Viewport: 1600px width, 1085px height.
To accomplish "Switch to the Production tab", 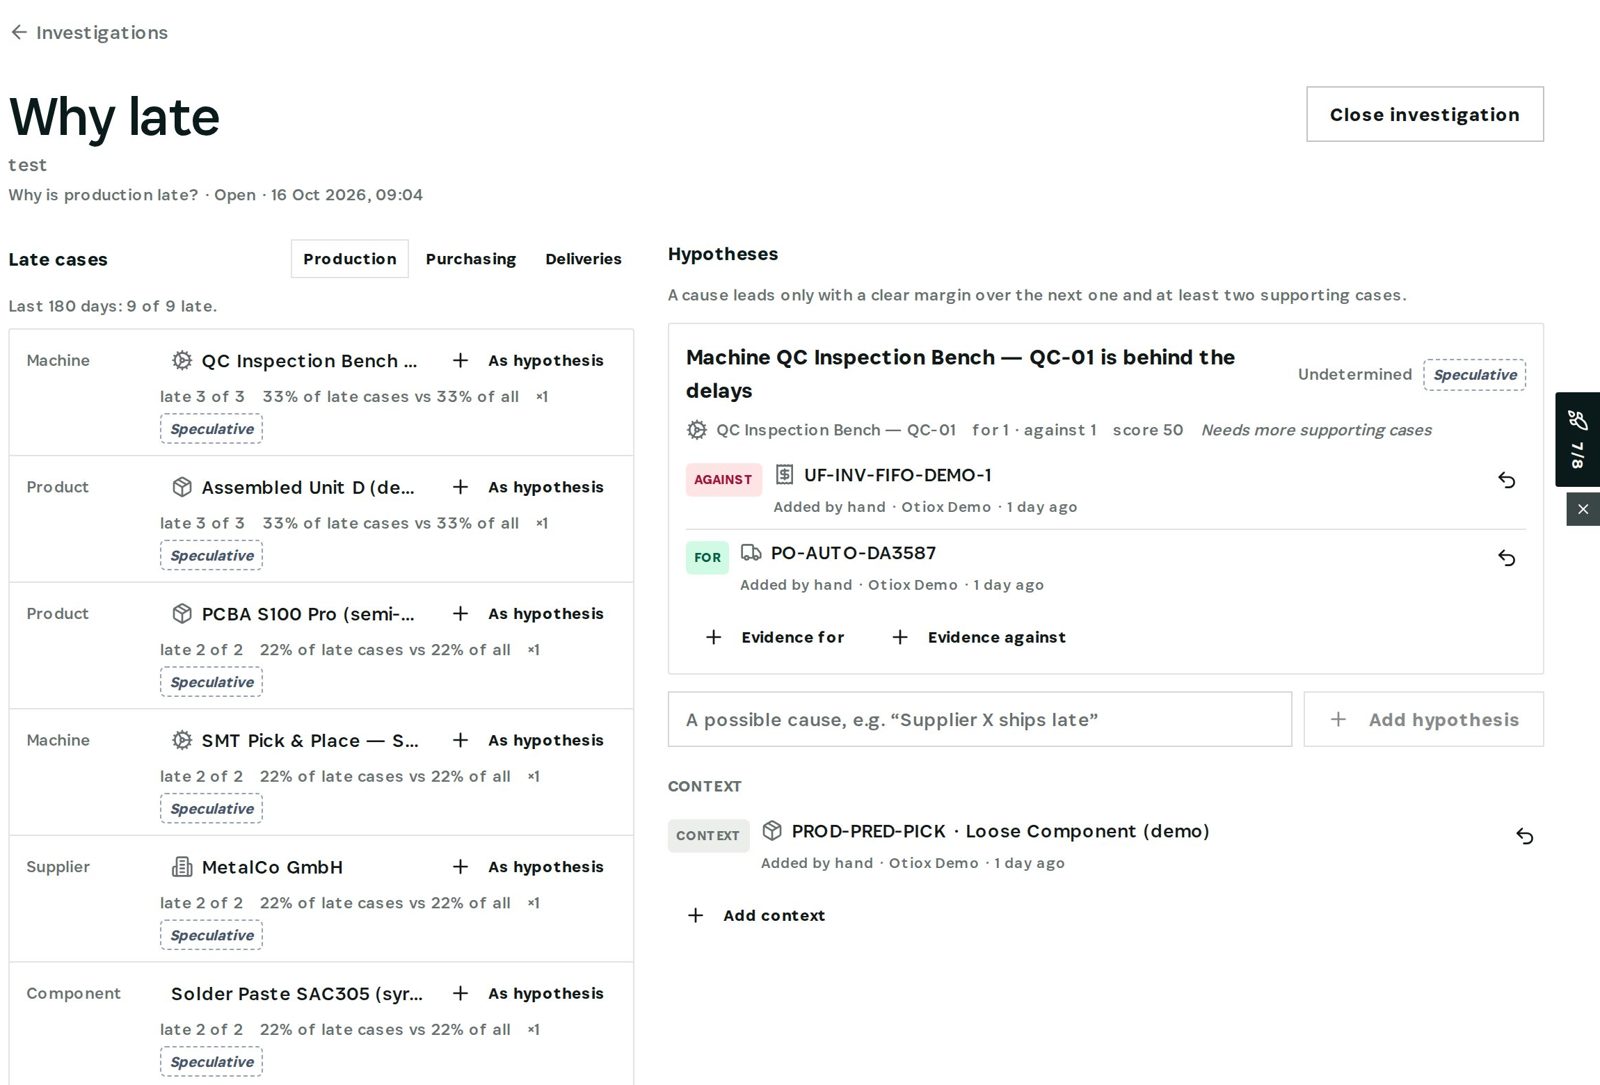I will coord(349,259).
